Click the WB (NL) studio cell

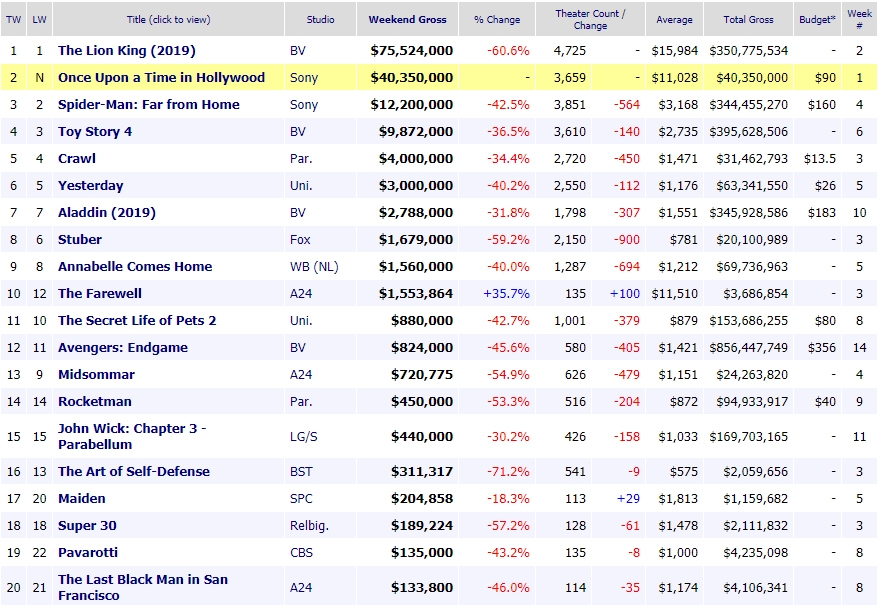[x=314, y=266]
